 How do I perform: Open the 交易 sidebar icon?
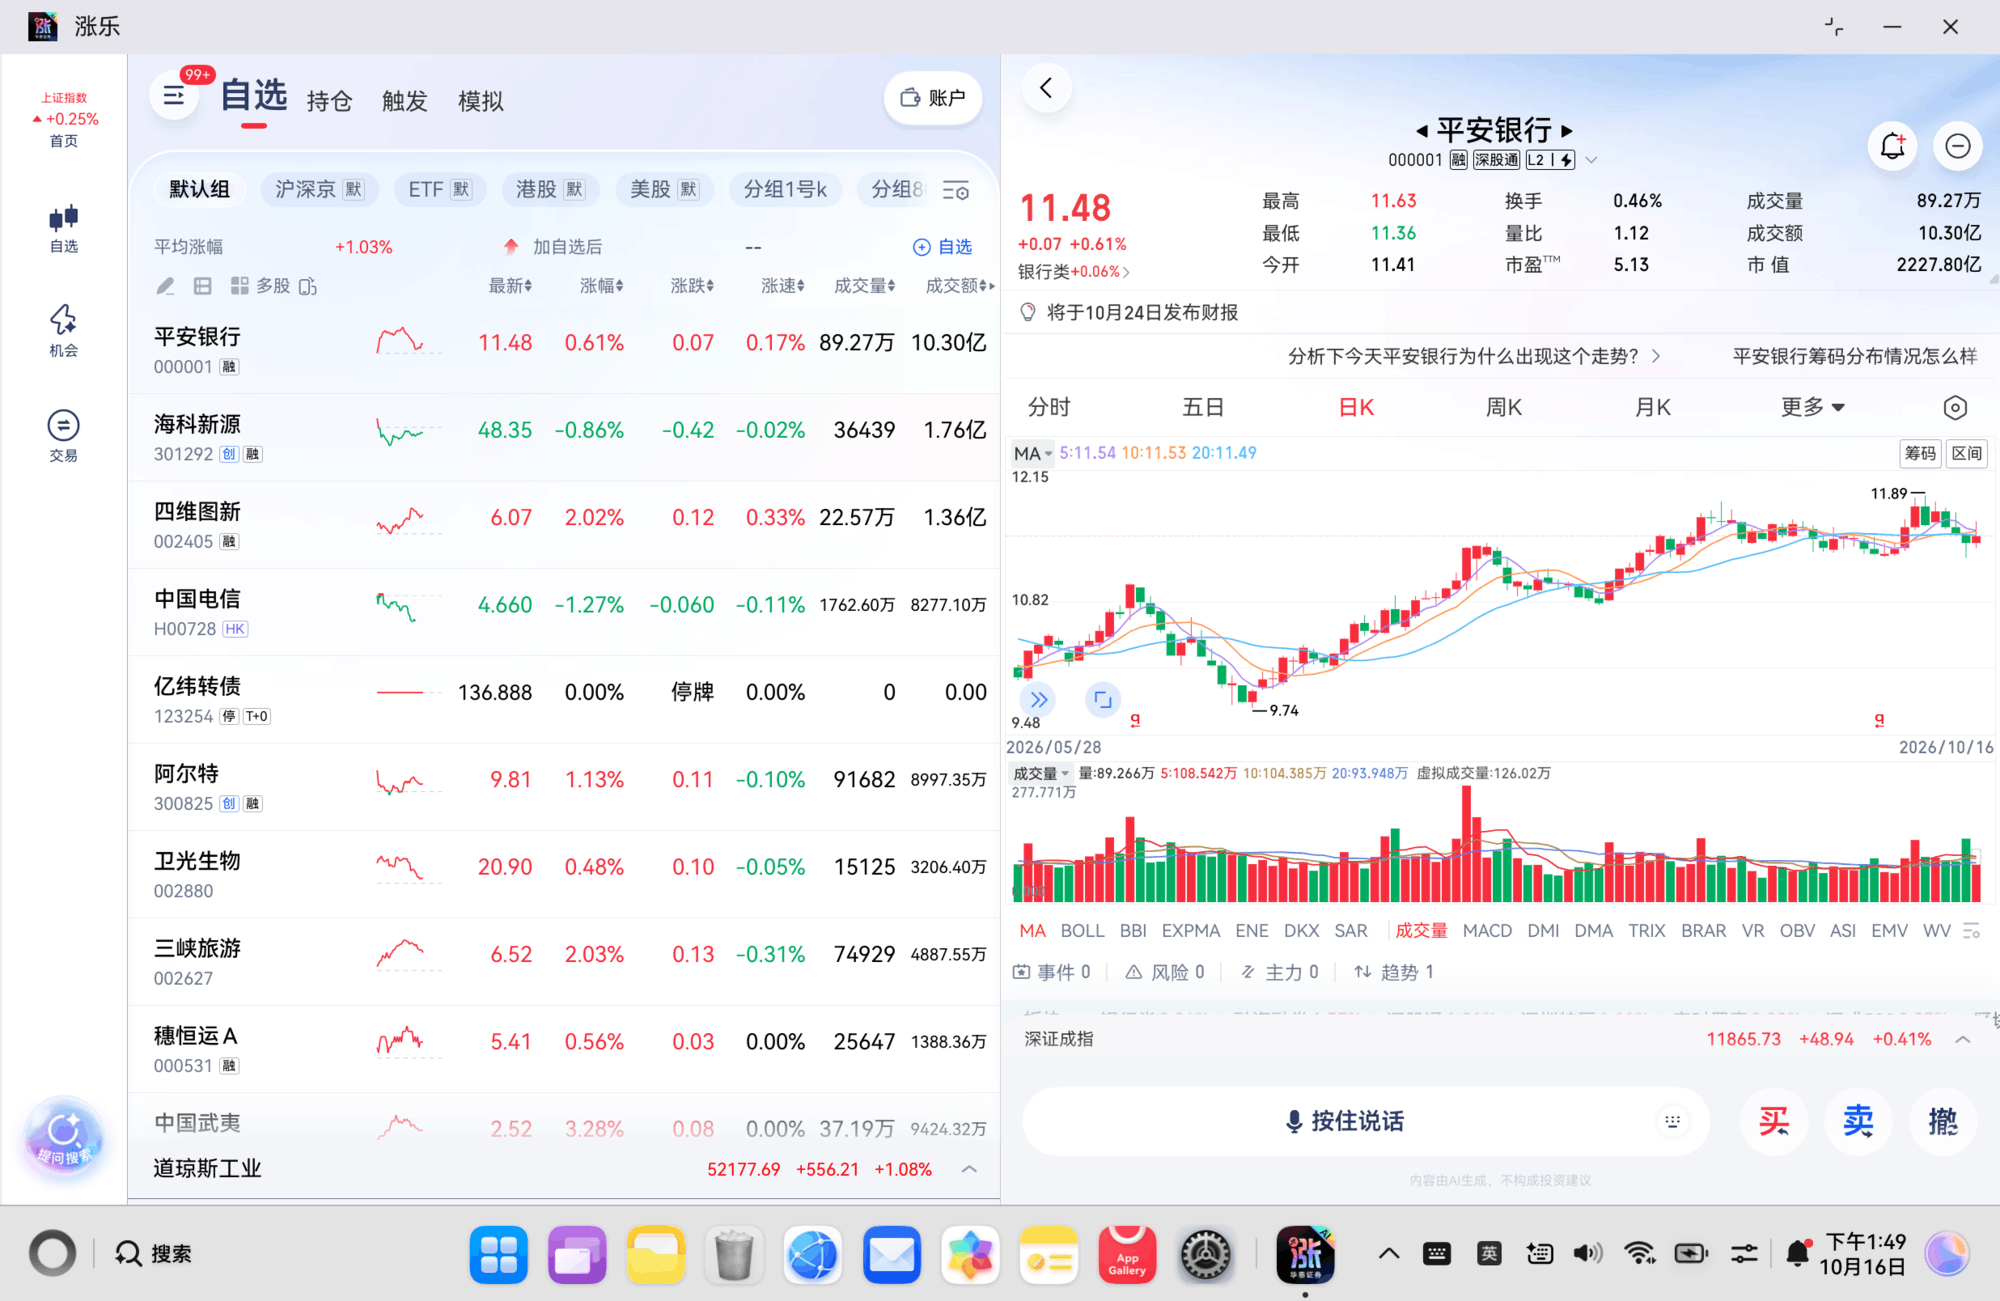(x=63, y=436)
